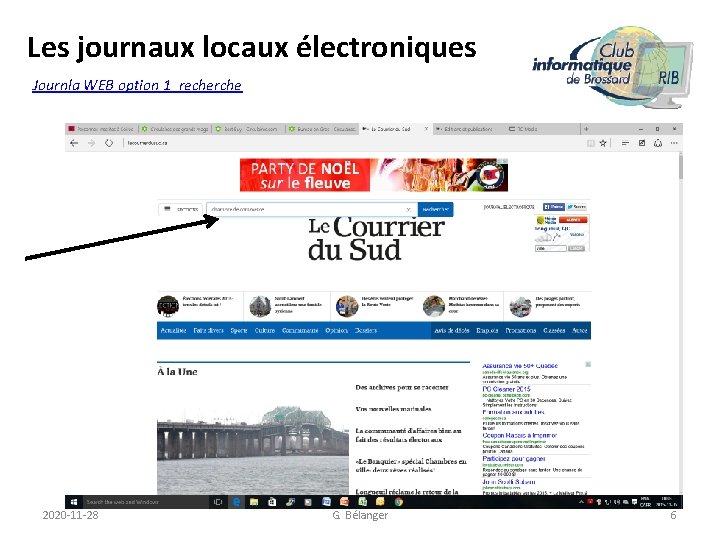Viewport: 720px width, 540px height.
Task: Open the Communauté menu item
Action: [x=300, y=331]
